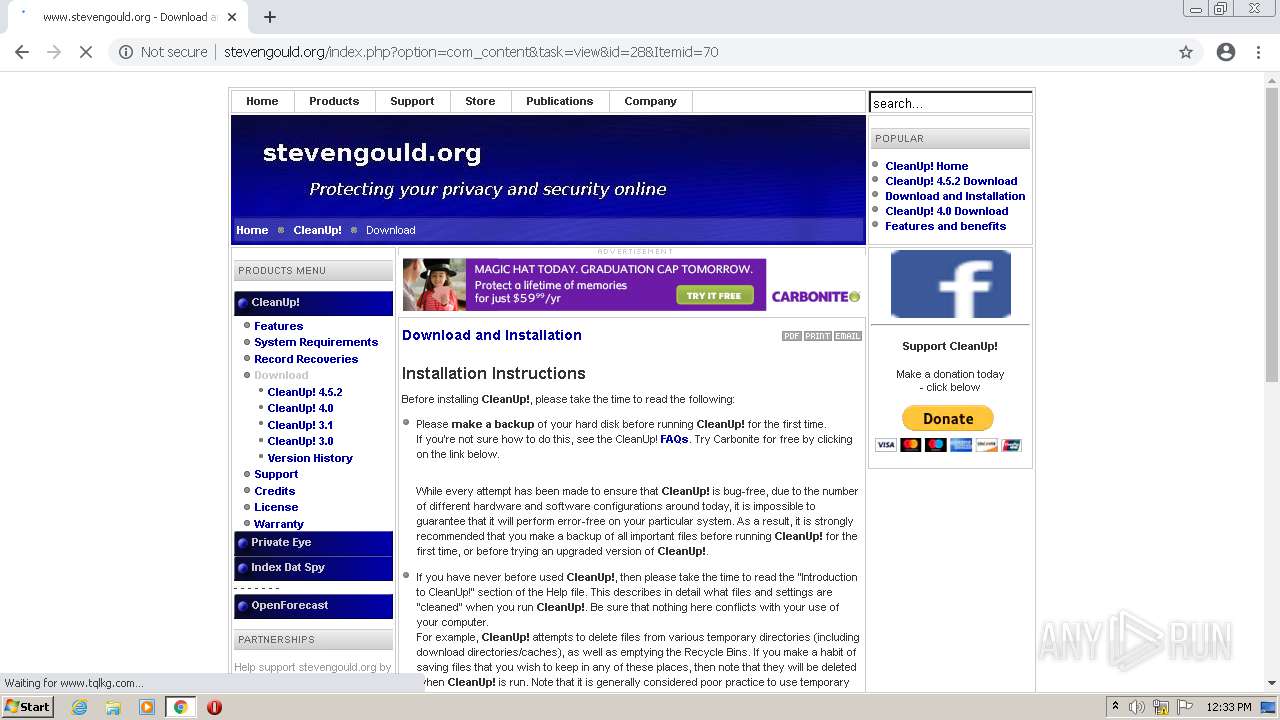Bookmark this page with the star

(1186, 52)
